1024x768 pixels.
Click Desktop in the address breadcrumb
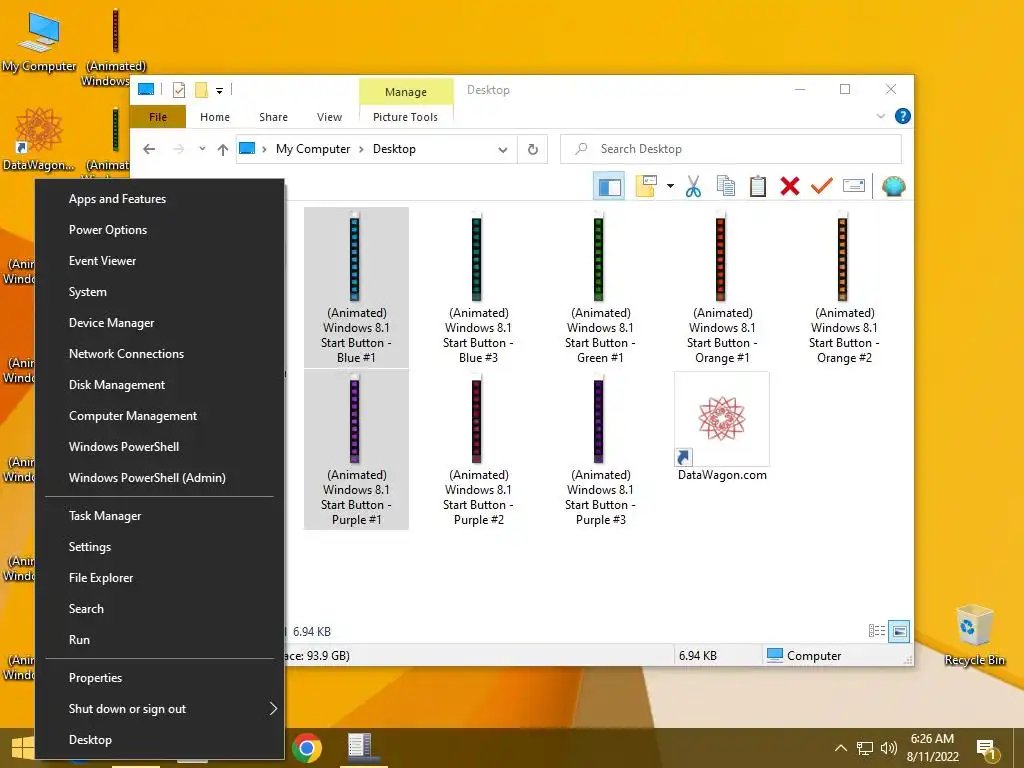(394, 149)
